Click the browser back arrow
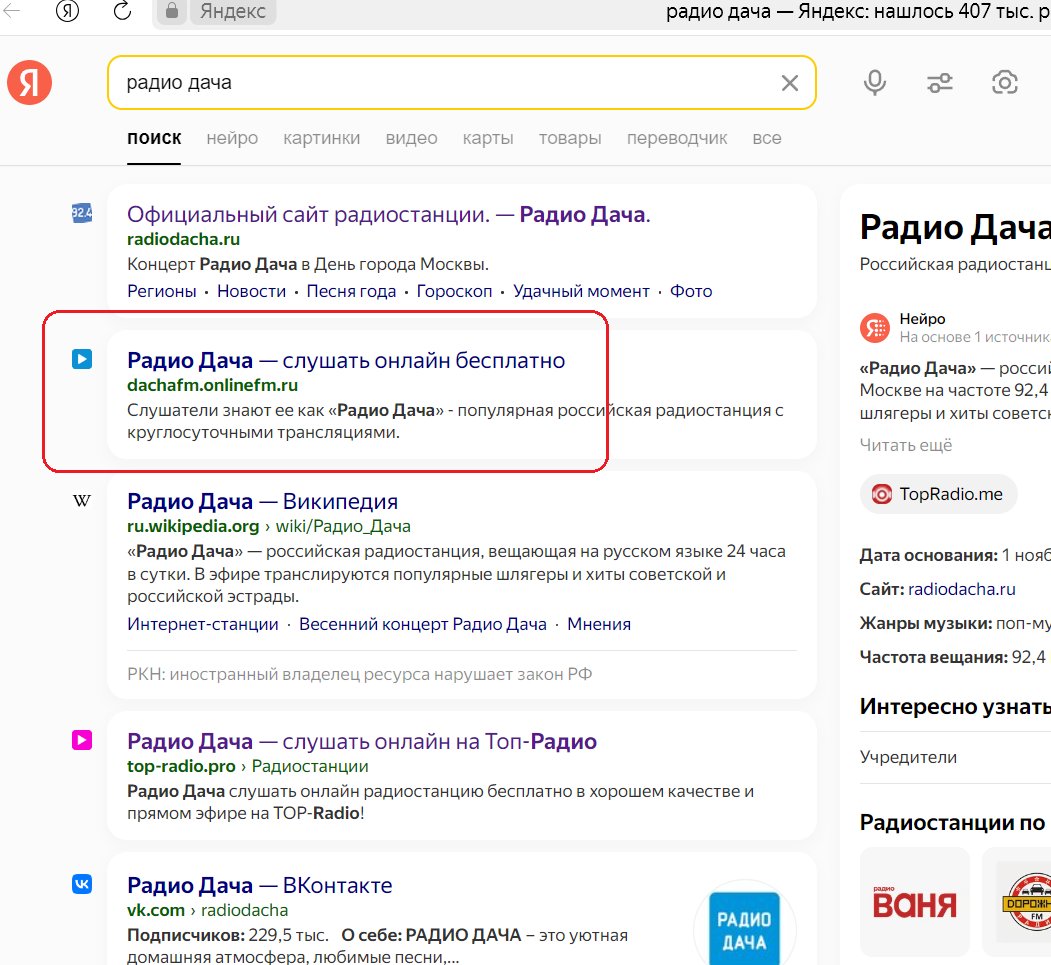This screenshot has height=965, width=1051. tap(11, 10)
